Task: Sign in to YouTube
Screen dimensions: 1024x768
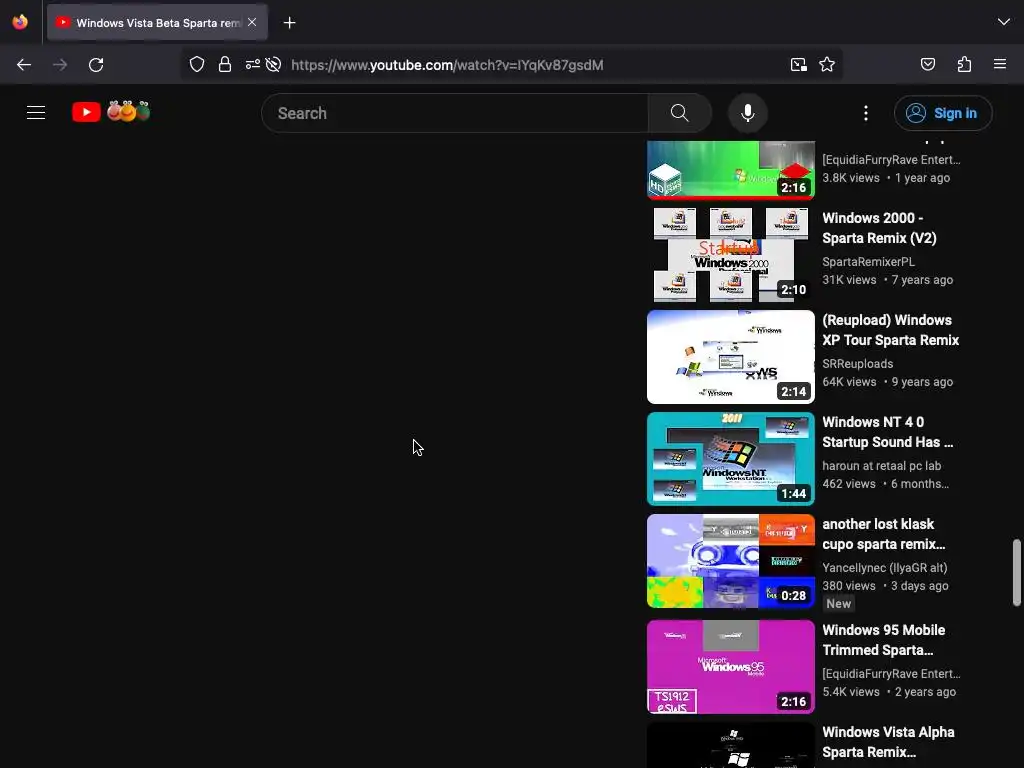Action: coord(942,113)
